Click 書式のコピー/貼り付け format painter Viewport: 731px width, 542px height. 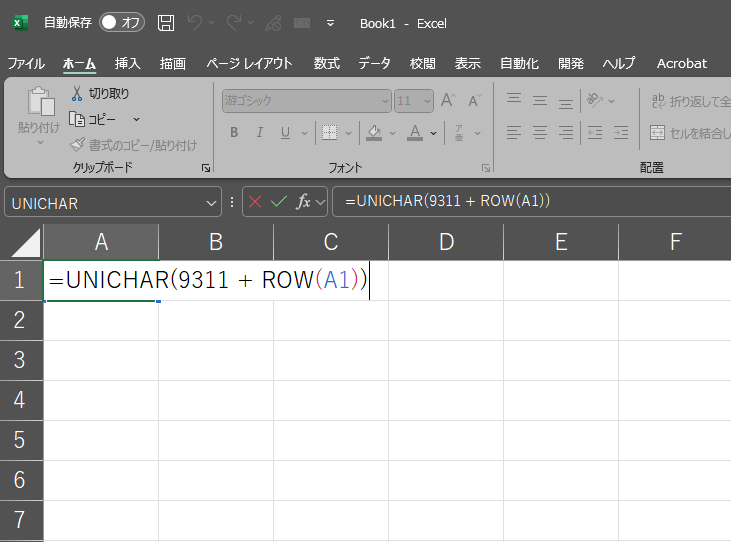(x=133, y=145)
